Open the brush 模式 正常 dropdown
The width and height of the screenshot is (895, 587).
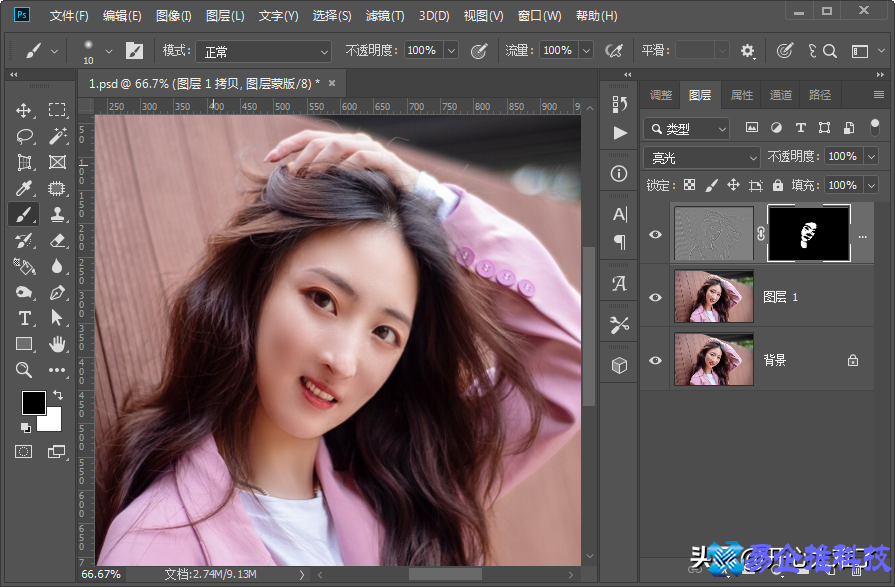point(263,51)
